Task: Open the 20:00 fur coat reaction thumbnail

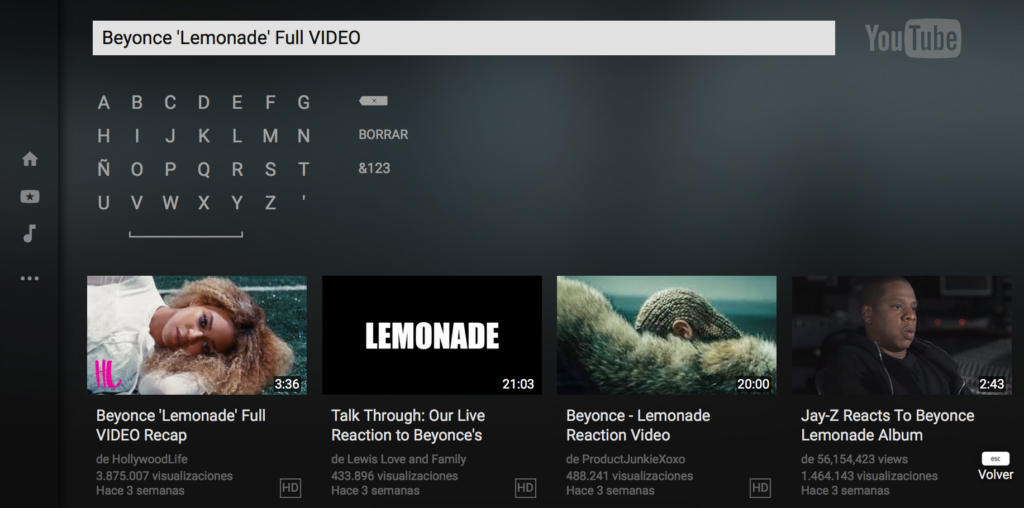Action: click(x=667, y=335)
